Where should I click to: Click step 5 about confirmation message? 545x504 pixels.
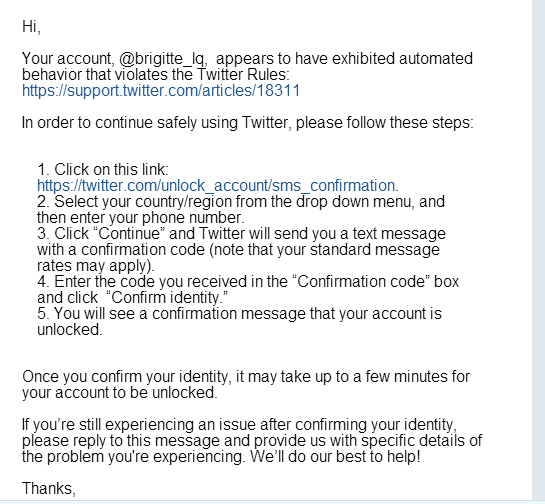(x=239, y=314)
